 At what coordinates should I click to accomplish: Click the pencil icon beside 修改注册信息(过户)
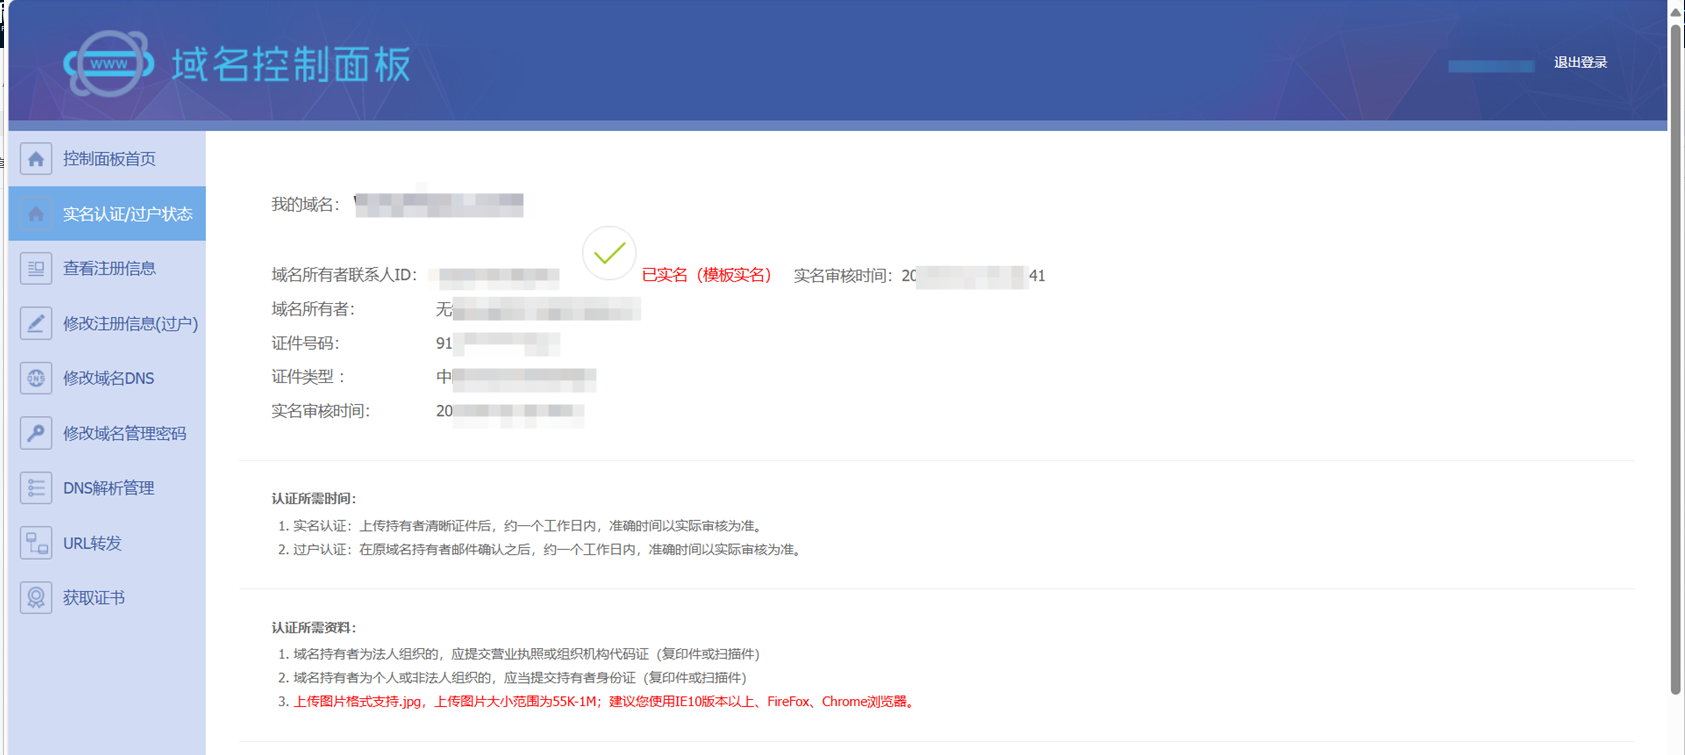click(x=36, y=323)
